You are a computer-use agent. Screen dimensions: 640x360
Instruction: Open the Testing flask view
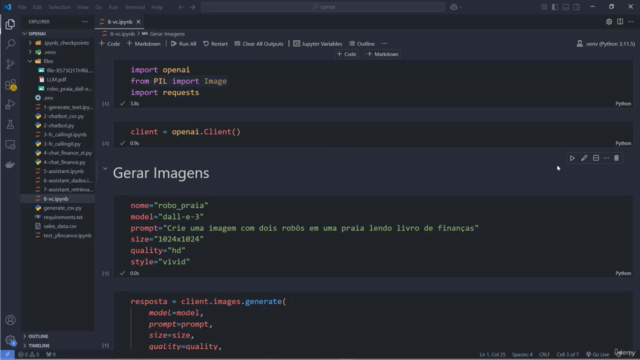(x=10, y=124)
